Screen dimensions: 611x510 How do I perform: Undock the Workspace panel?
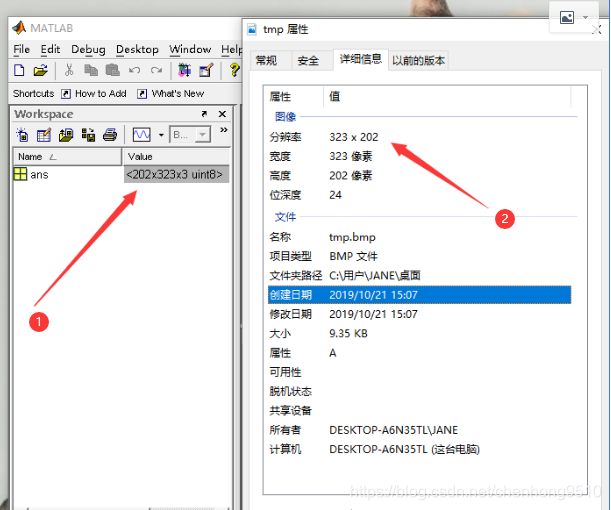pyautogui.click(x=204, y=114)
